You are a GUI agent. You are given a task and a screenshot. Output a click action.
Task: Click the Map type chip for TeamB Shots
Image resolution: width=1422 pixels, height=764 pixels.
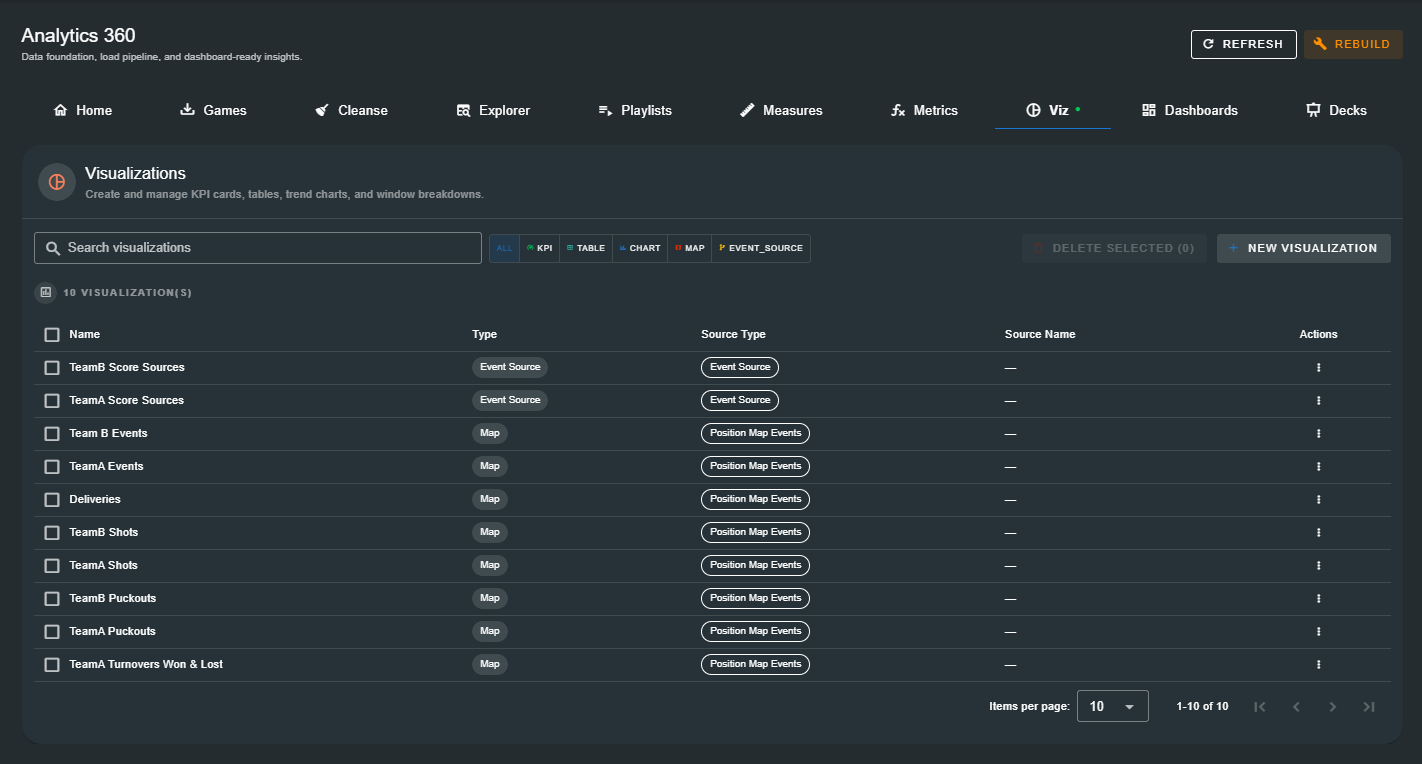pyautogui.click(x=490, y=533)
